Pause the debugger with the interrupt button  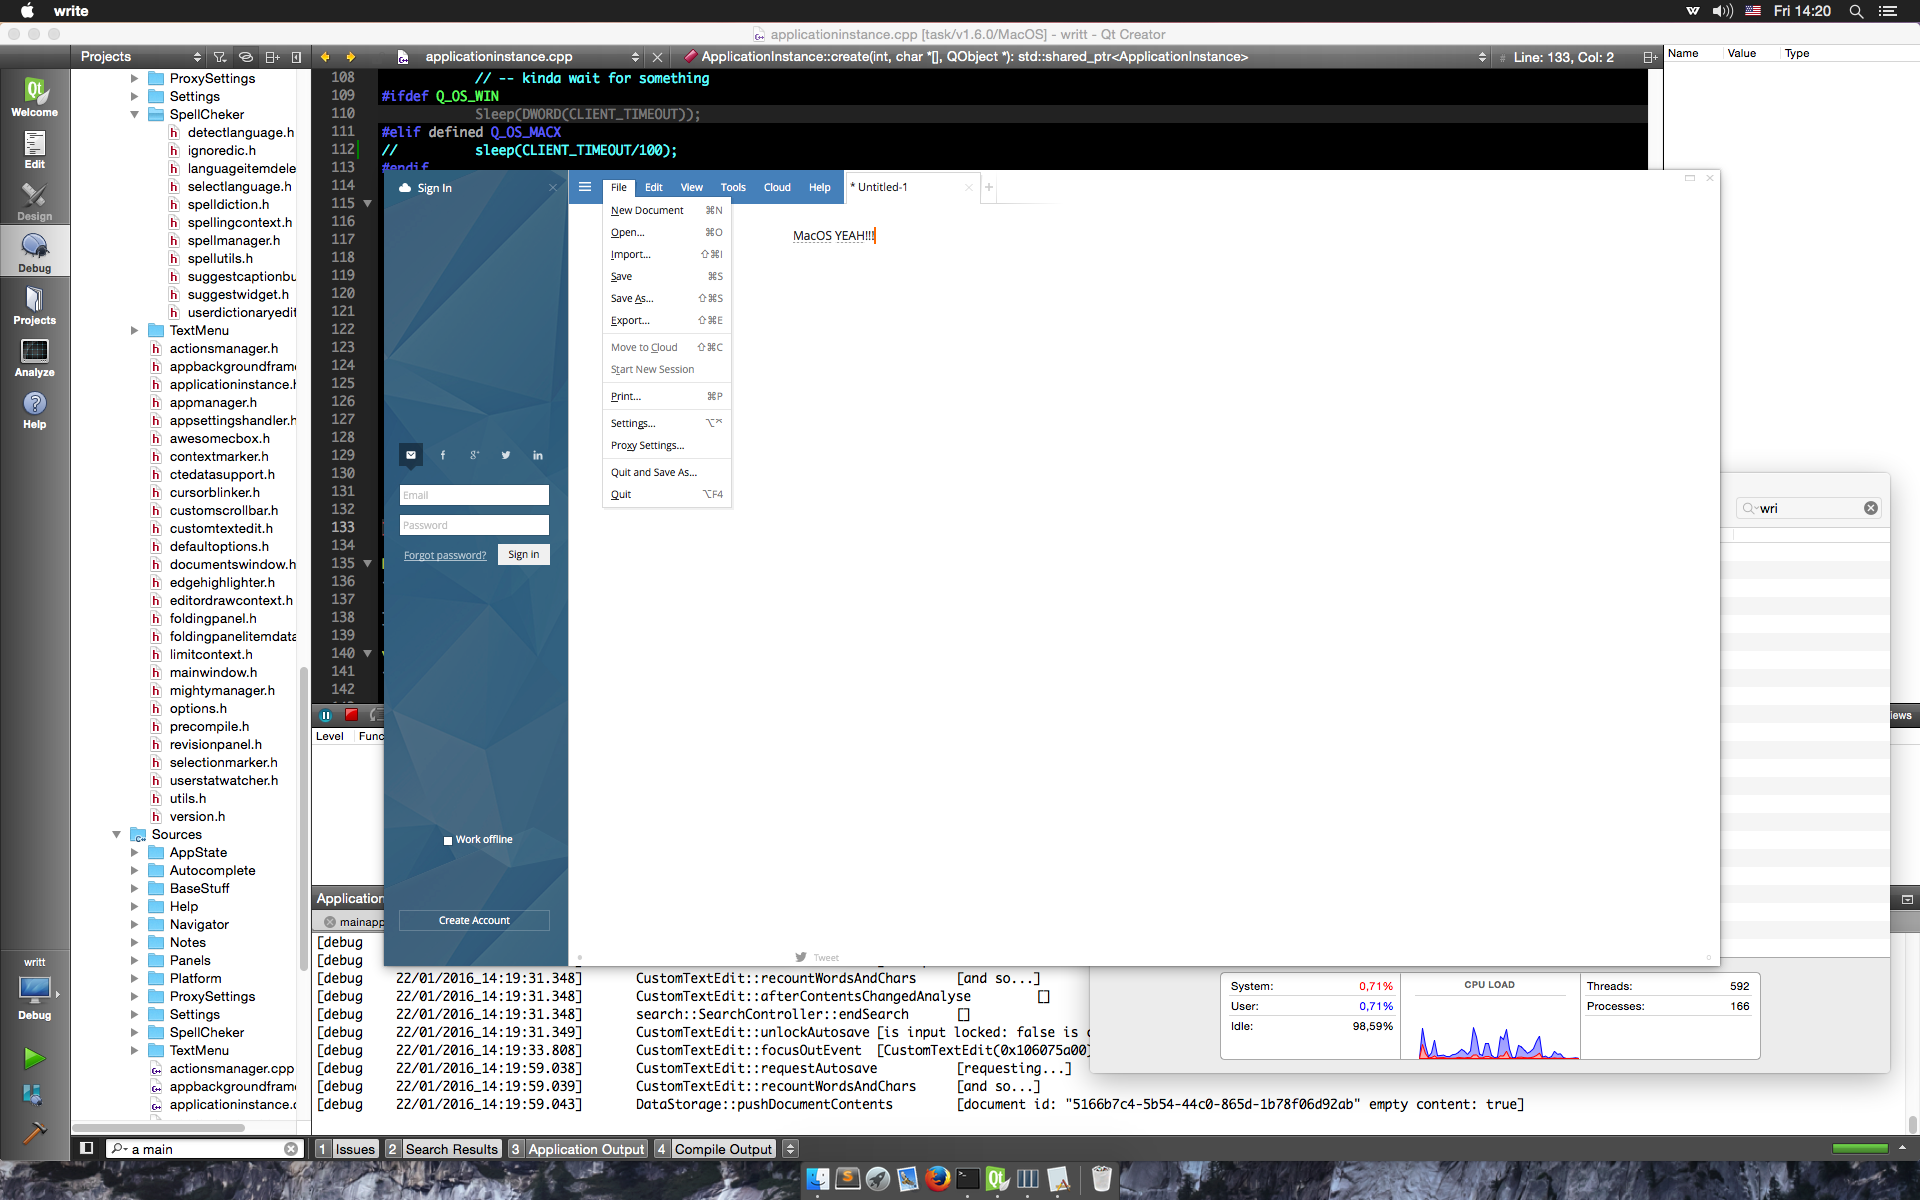coord(326,715)
